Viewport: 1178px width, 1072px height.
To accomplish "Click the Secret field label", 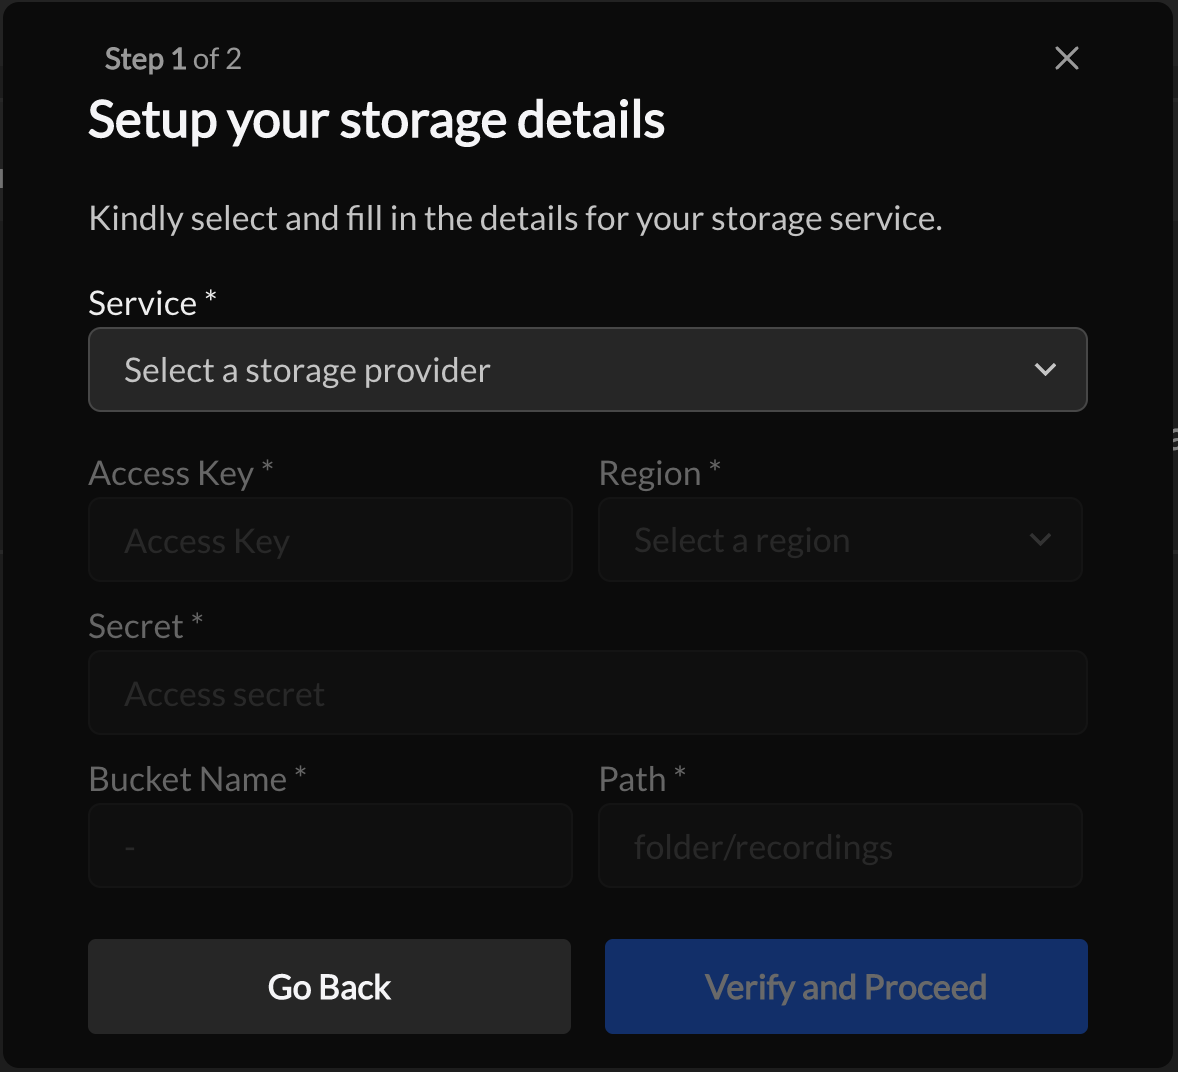I will pos(135,625).
